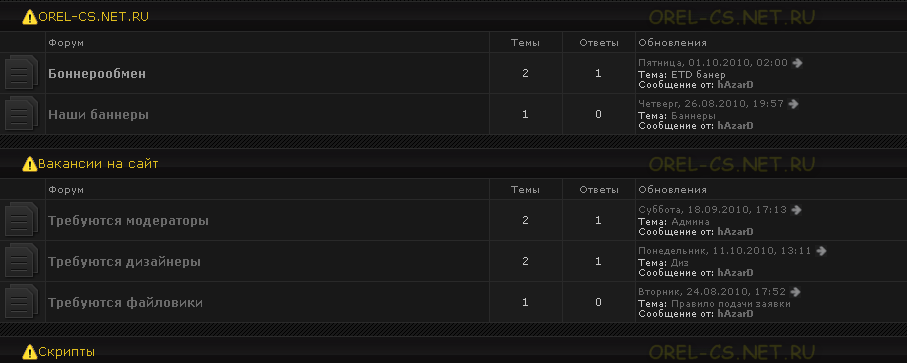Click the forum icon beside Боннерообмен

tap(21, 73)
